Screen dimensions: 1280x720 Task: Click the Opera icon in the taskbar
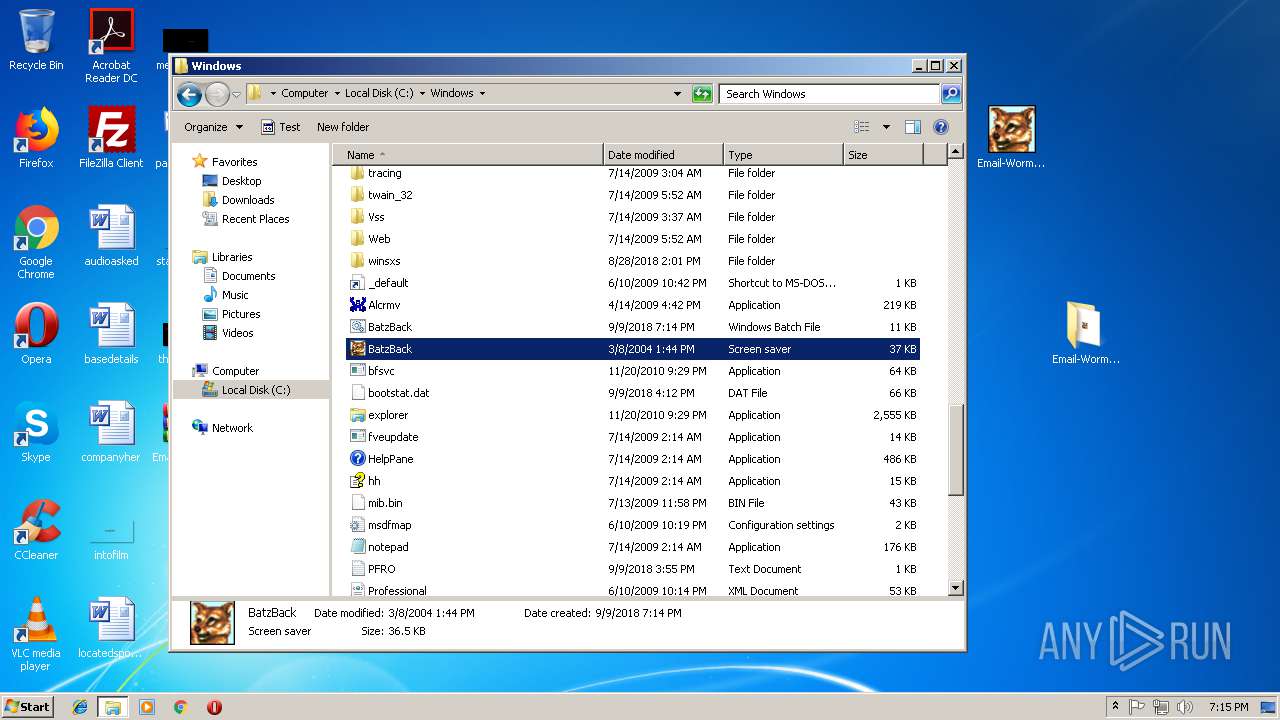click(214, 707)
